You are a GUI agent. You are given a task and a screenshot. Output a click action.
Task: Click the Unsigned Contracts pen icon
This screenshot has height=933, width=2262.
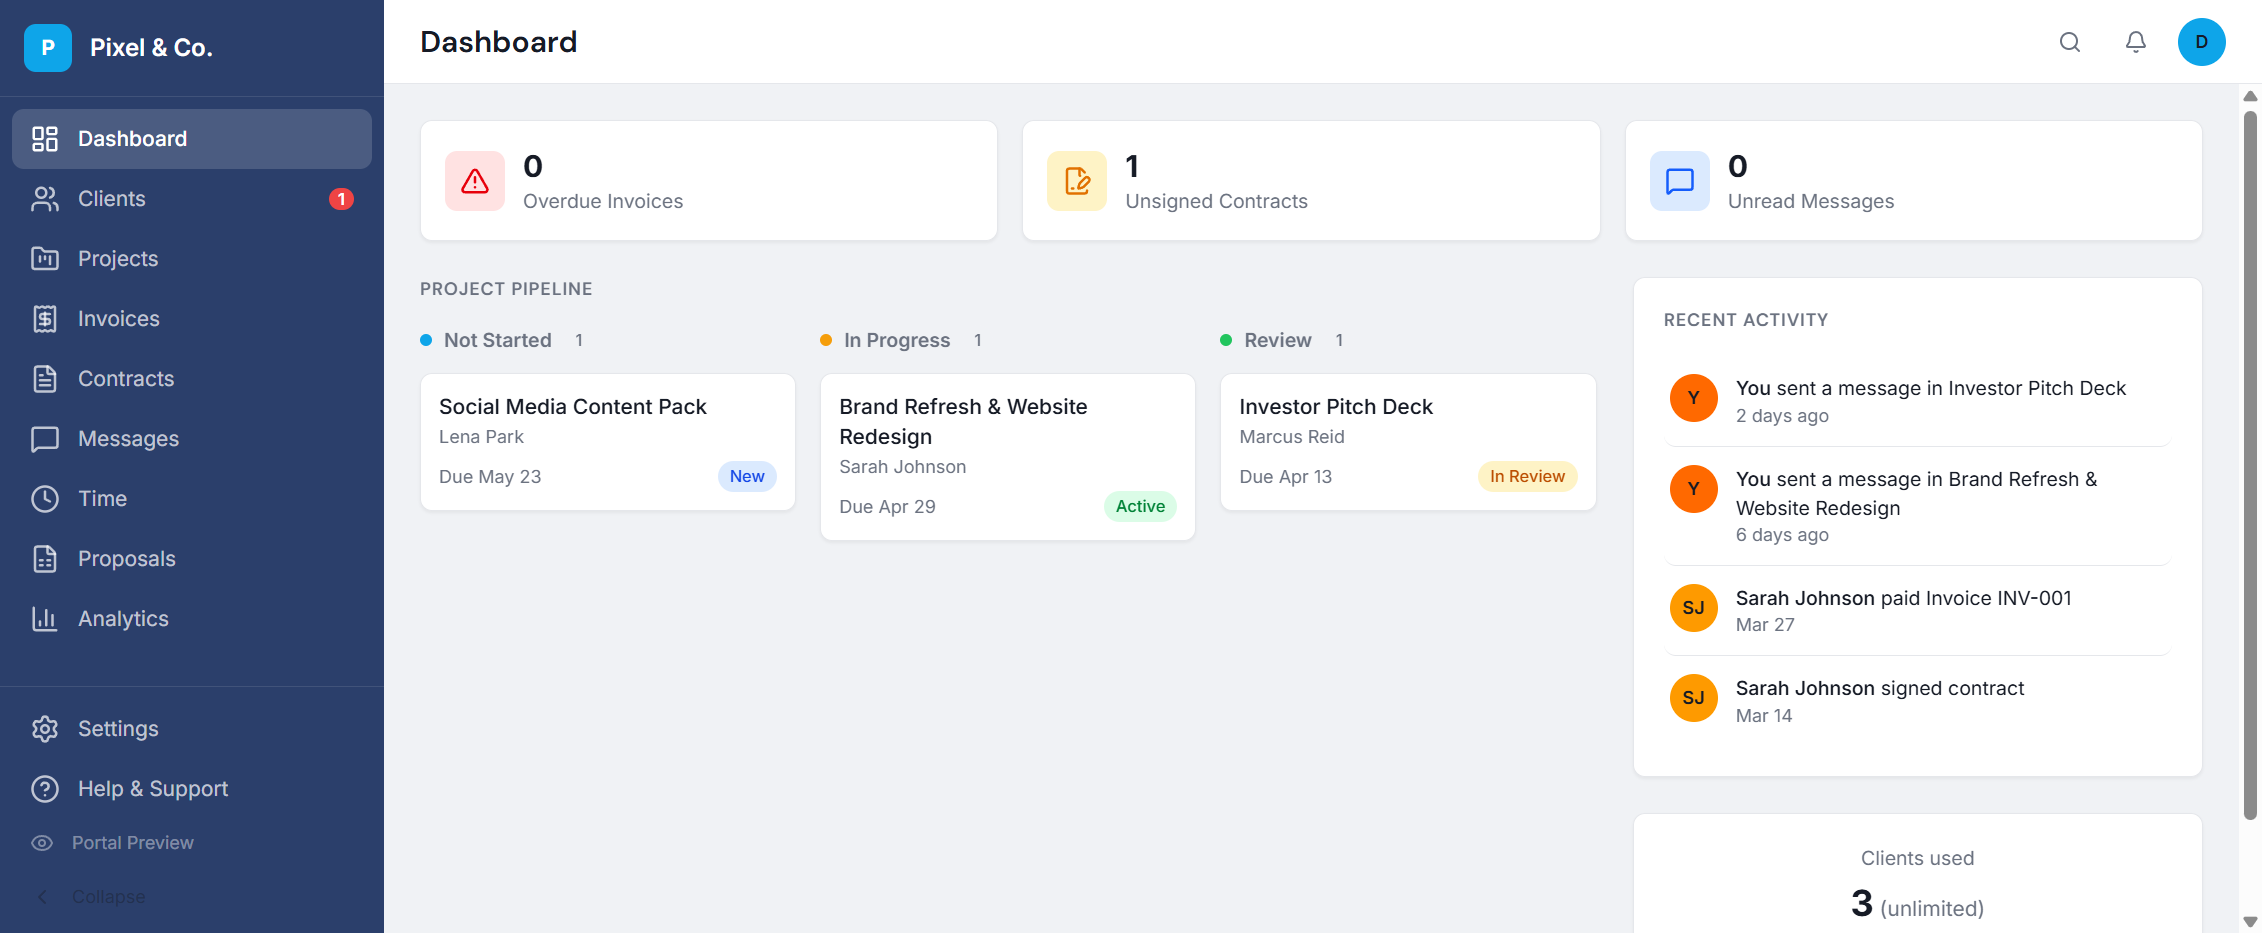[x=1077, y=181]
